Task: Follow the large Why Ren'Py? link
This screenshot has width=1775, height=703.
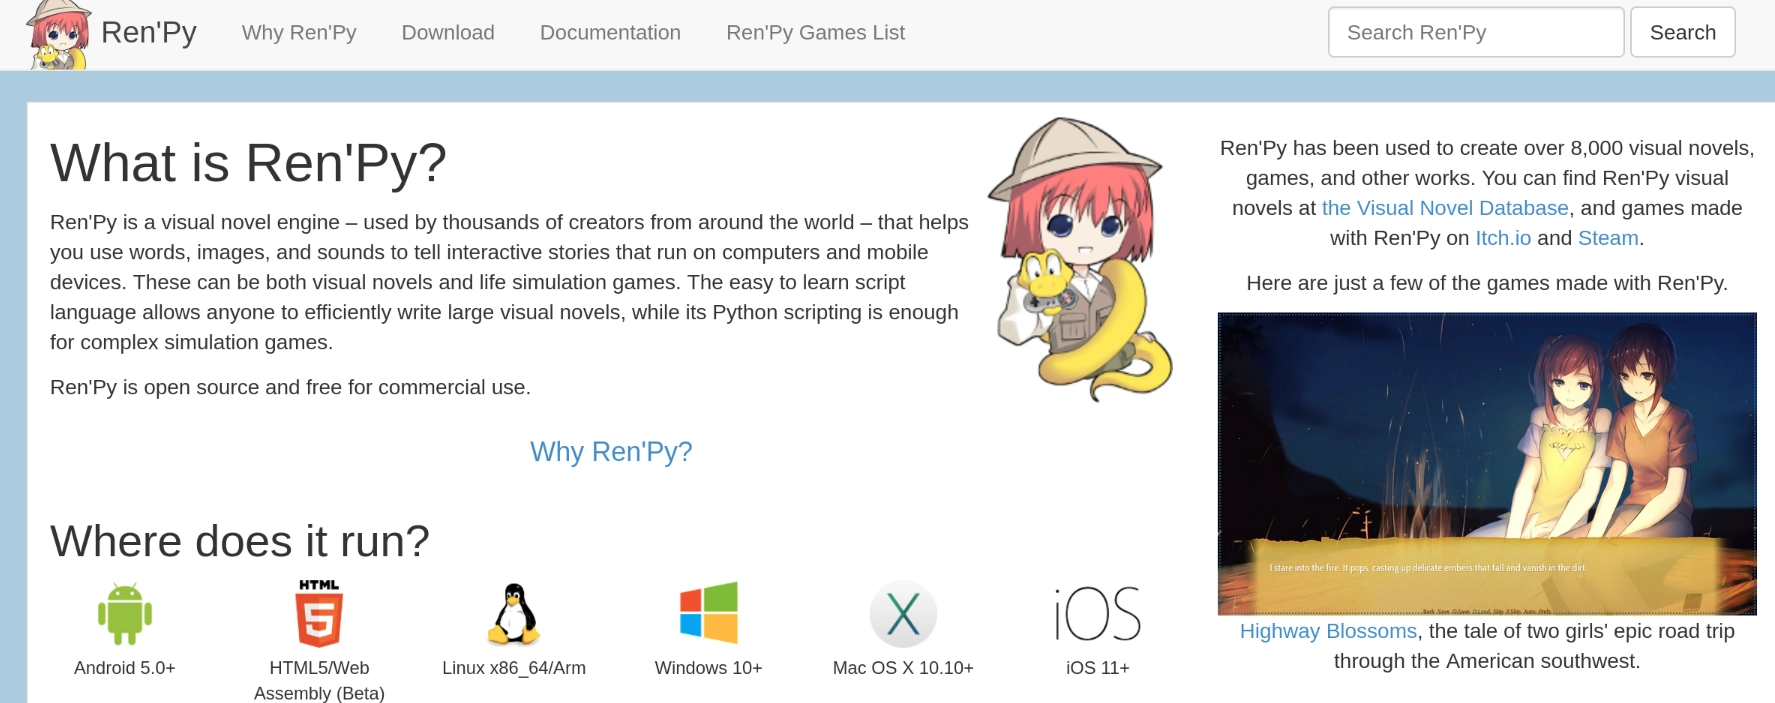Action: pos(611,452)
